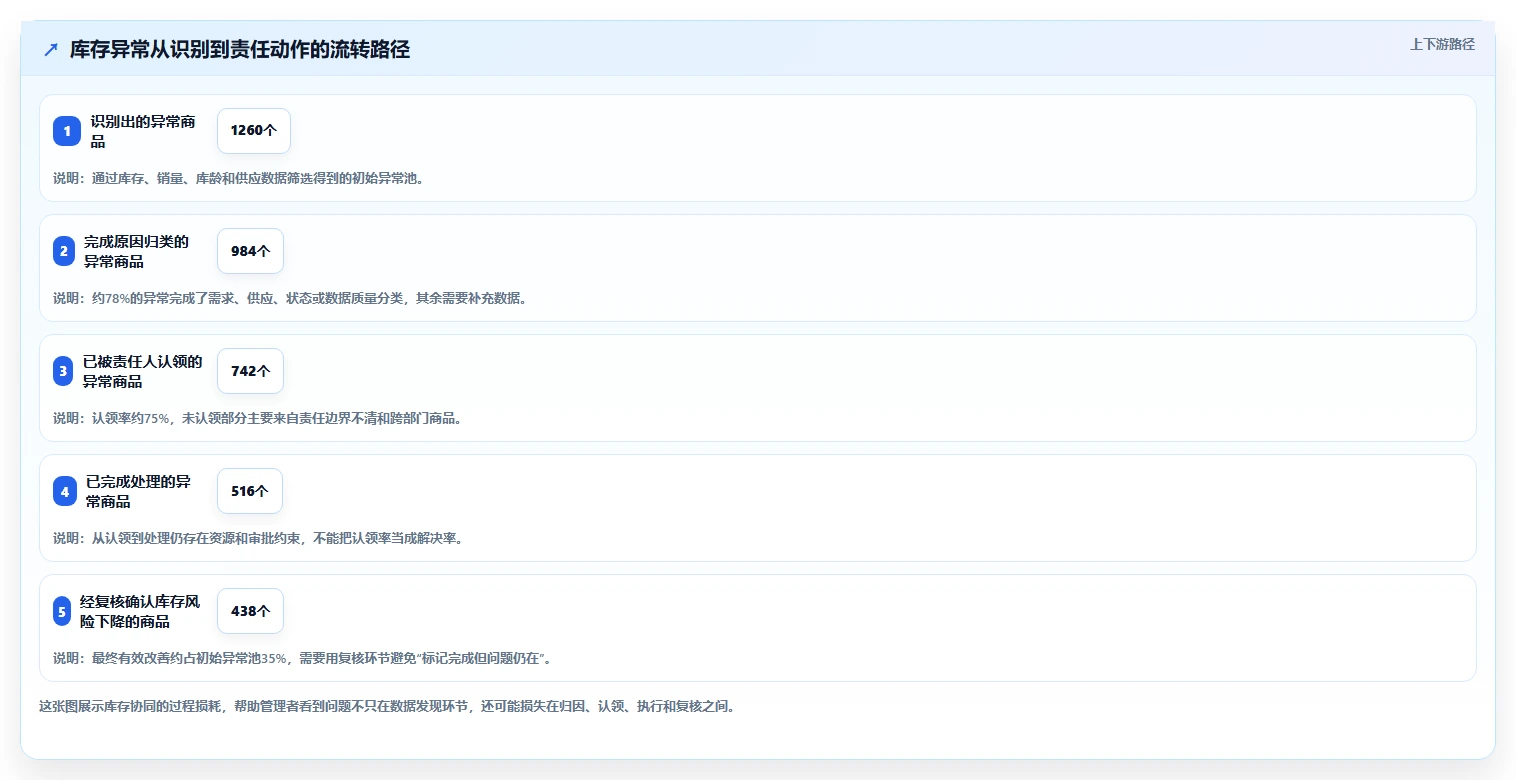This screenshot has width=1516, height=780.
Task: Click the 完成原因归类的异常商品 step label
Action: [137, 251]
